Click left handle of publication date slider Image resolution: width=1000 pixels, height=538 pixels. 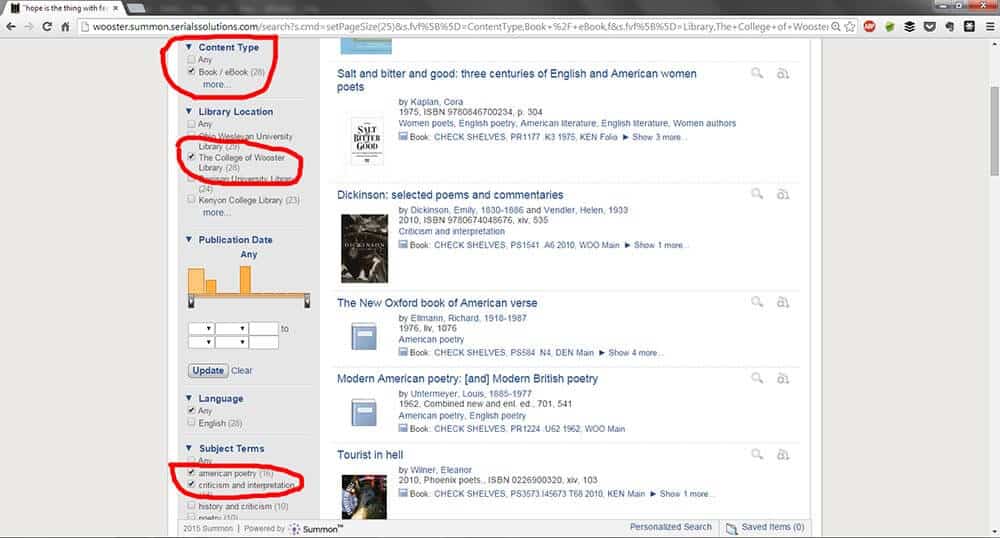click(191, 301)
